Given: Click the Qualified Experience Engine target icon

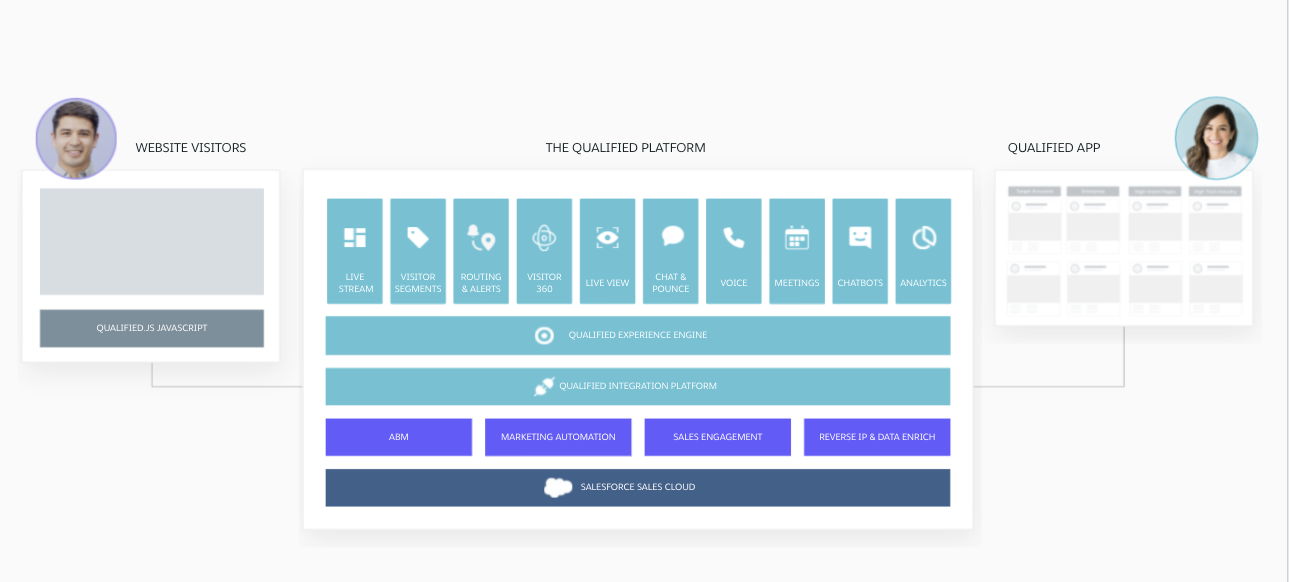Looking at the screenshot, I should coord(544,335).
